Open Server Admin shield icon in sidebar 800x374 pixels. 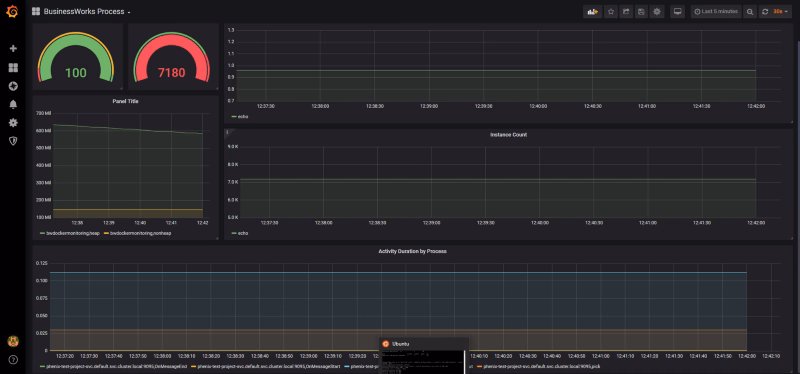coord(13,141)
